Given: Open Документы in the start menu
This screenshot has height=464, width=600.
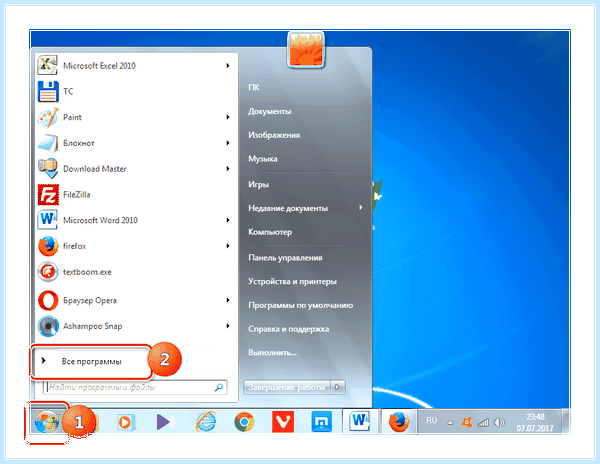Looking at the screenshot, I should pyautogui.click(x=269, y=111).
